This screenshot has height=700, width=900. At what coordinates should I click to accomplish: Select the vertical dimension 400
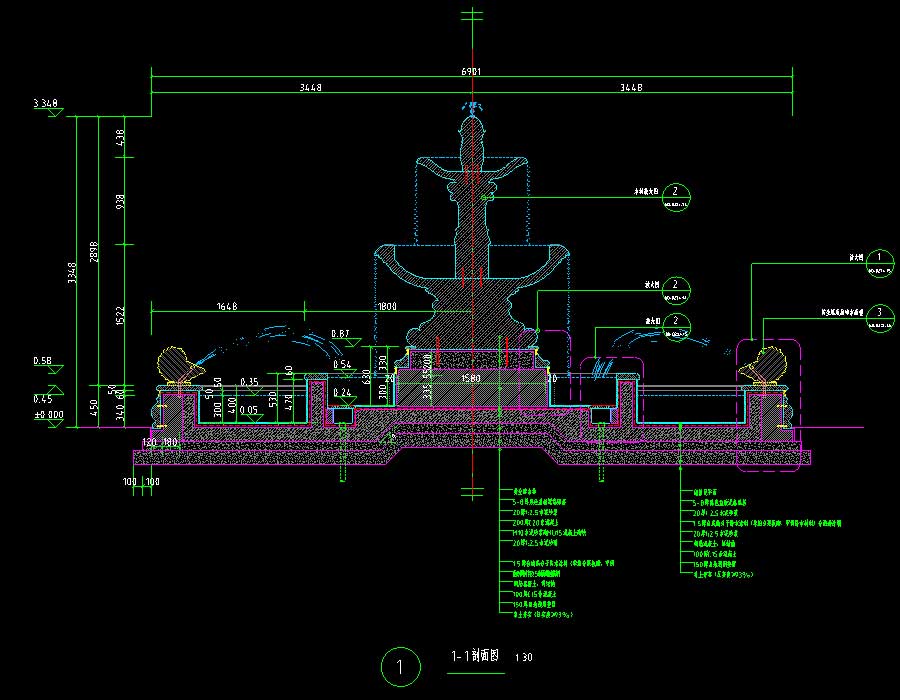pos(232,405)
